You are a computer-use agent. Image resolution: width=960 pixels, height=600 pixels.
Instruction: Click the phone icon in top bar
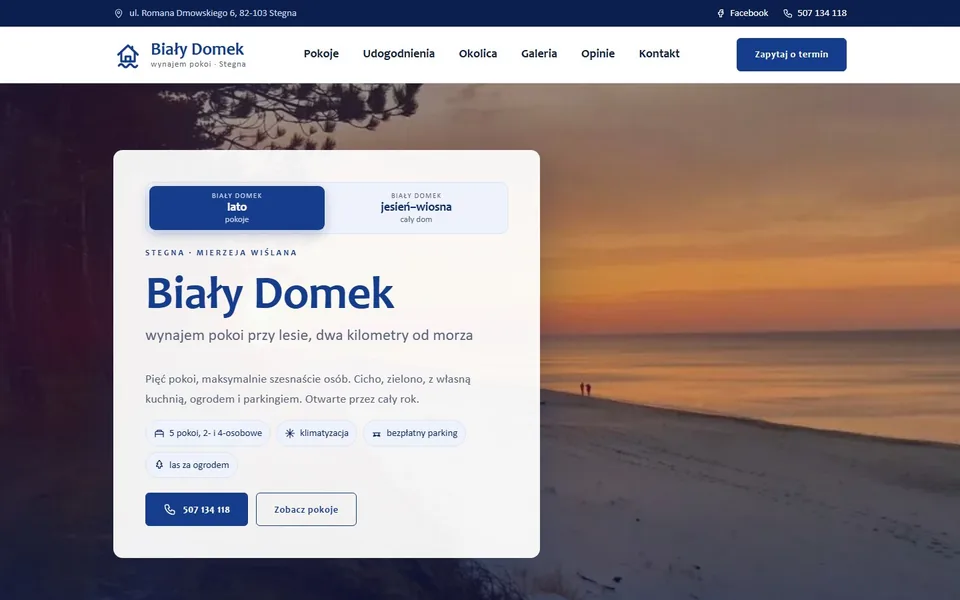pyautogui.click(x=787, y=13)
